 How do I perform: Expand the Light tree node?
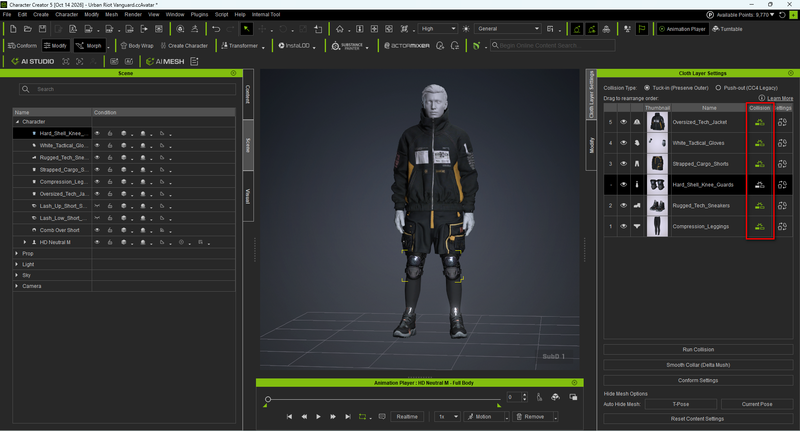[17, 264]
